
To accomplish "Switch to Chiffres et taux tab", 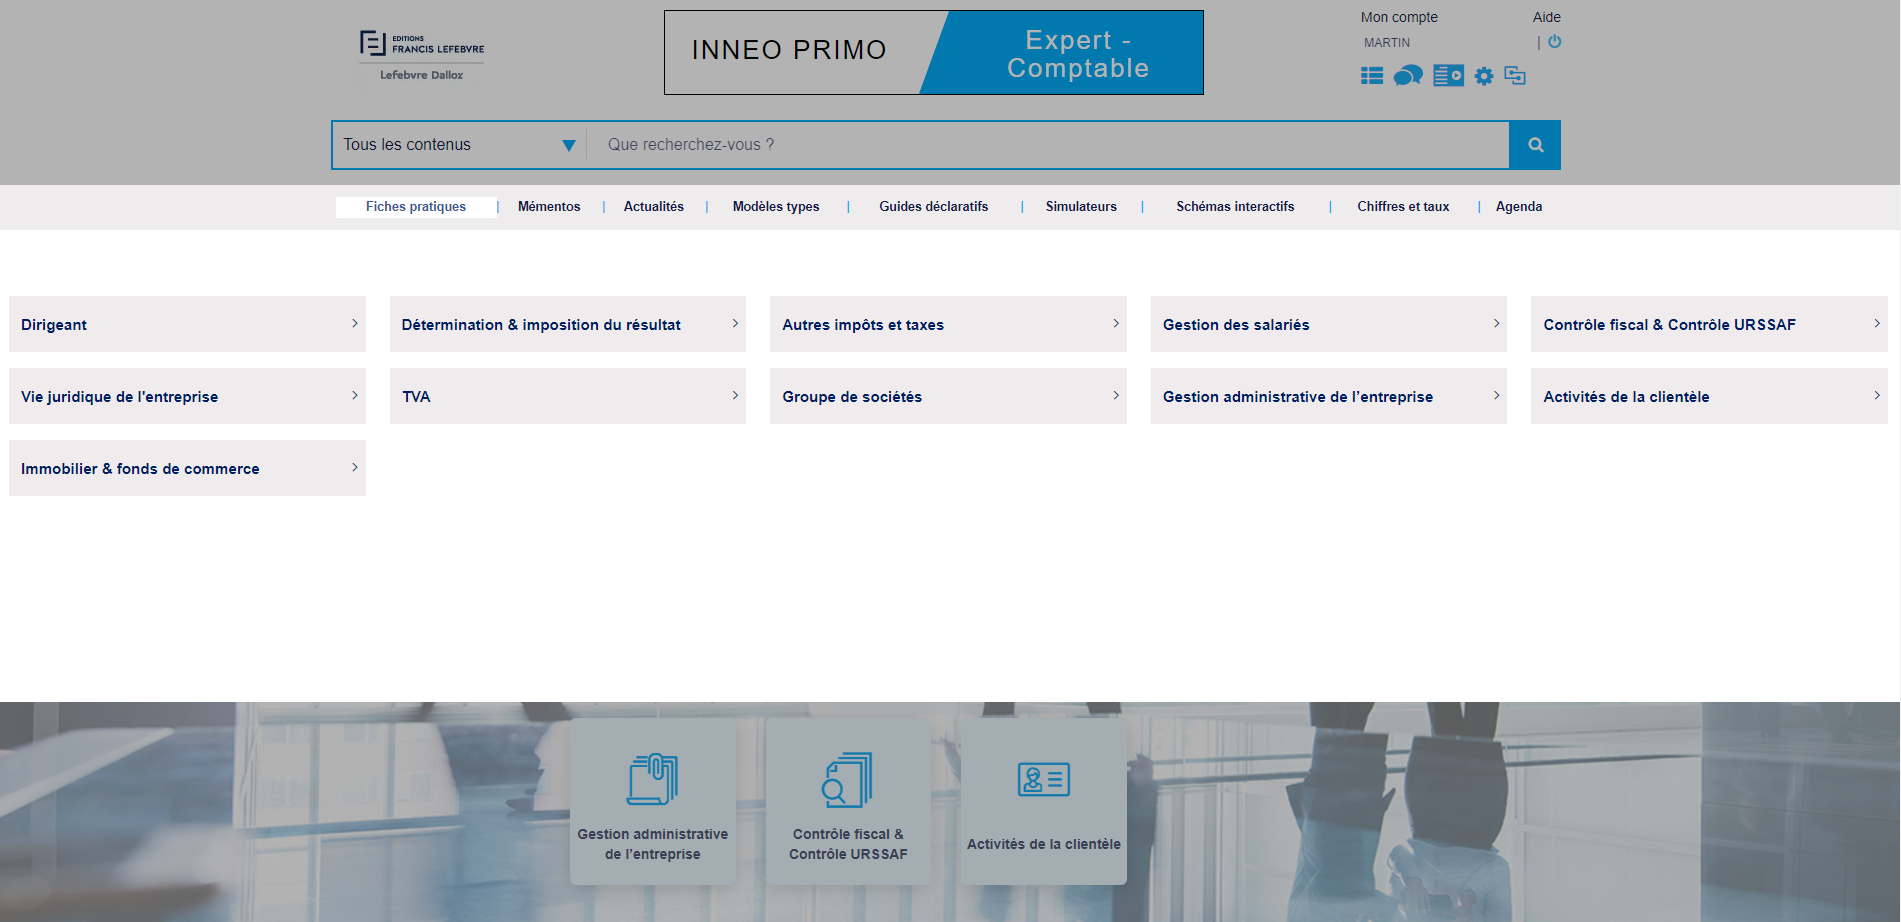I will click(x=1403, y=207).
